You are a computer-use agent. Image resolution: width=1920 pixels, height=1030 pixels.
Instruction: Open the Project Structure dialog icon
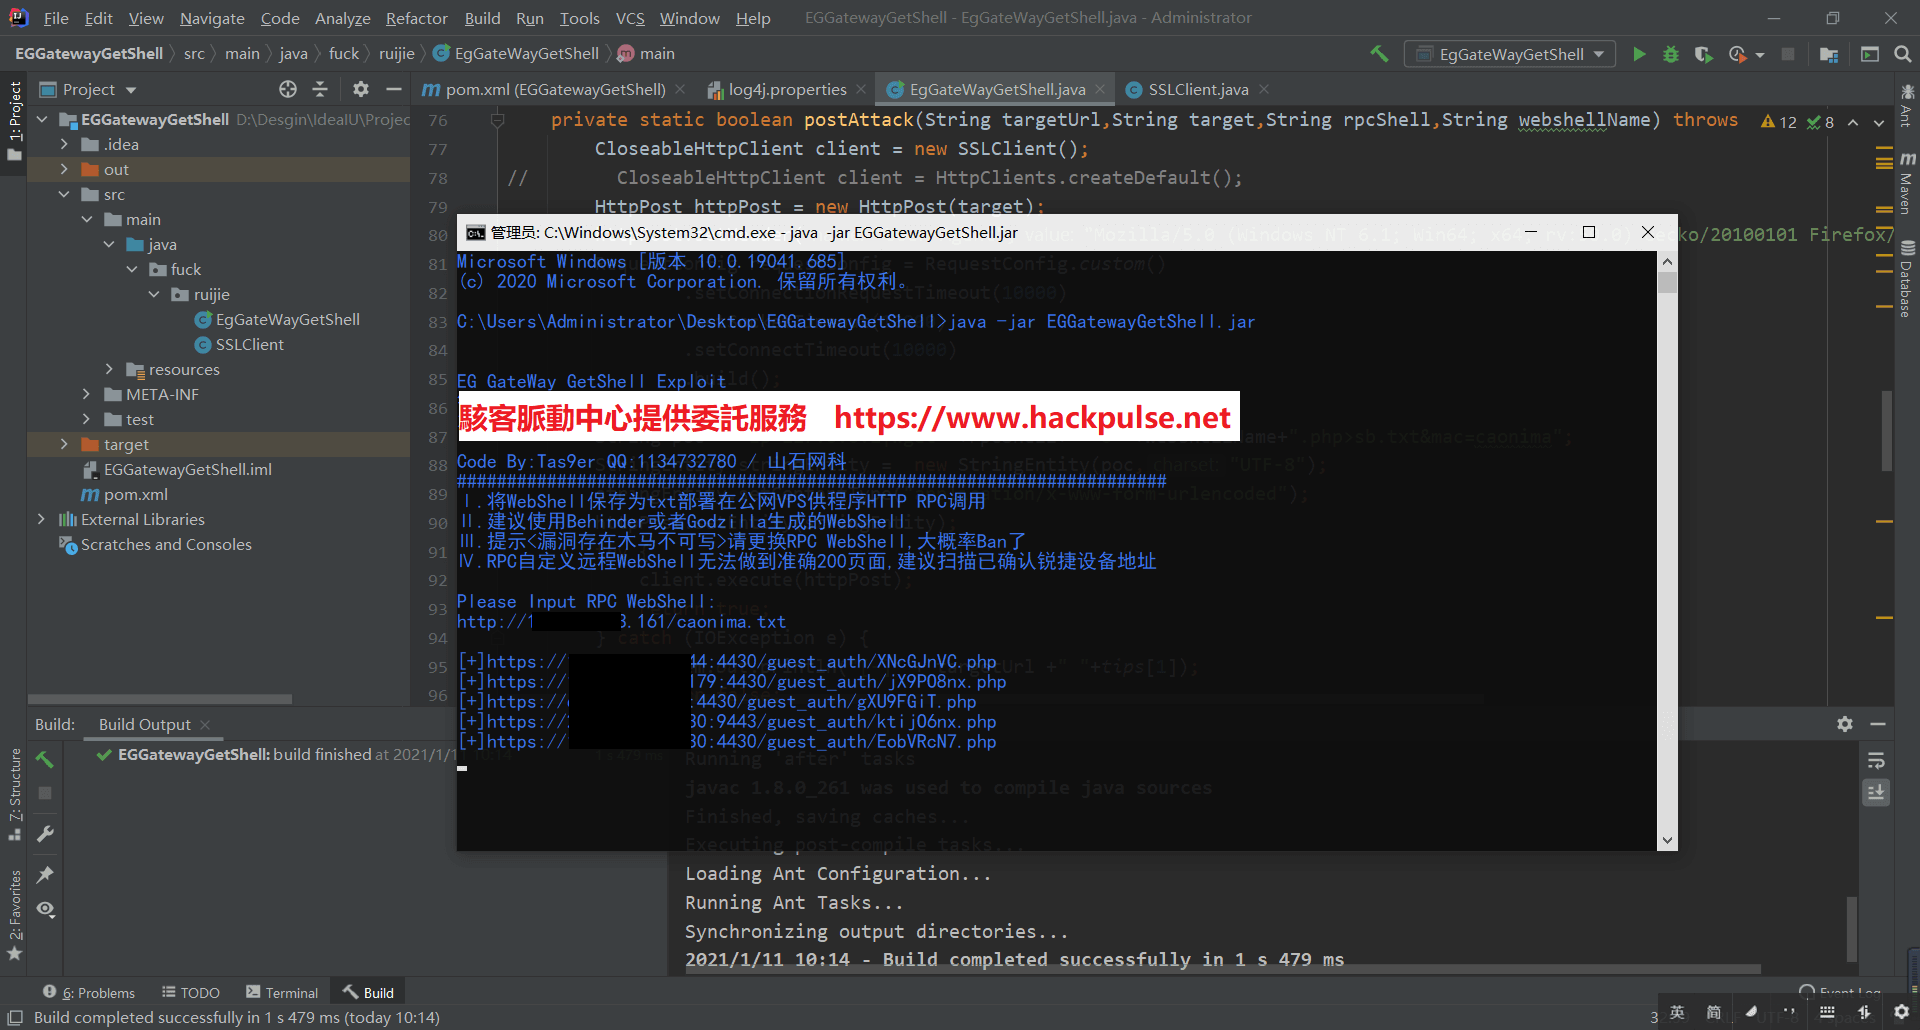click(x=1829, y=54)
